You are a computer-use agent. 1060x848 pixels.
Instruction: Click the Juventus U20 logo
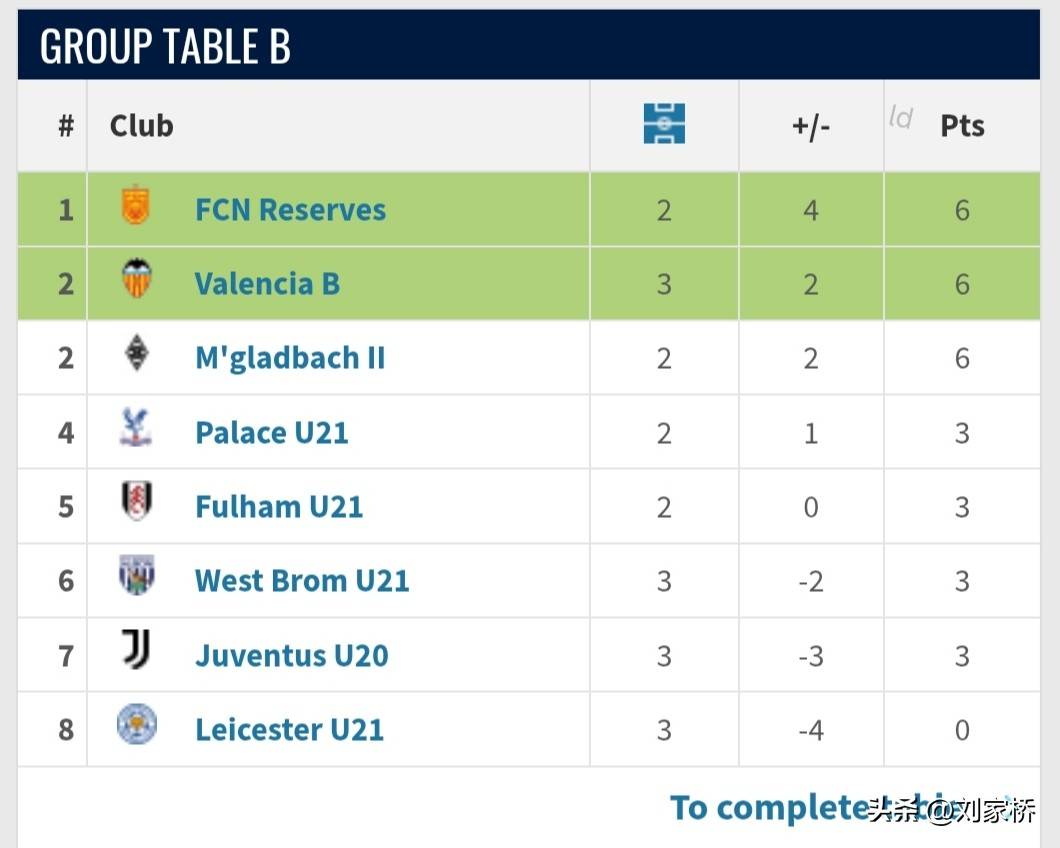136,651
